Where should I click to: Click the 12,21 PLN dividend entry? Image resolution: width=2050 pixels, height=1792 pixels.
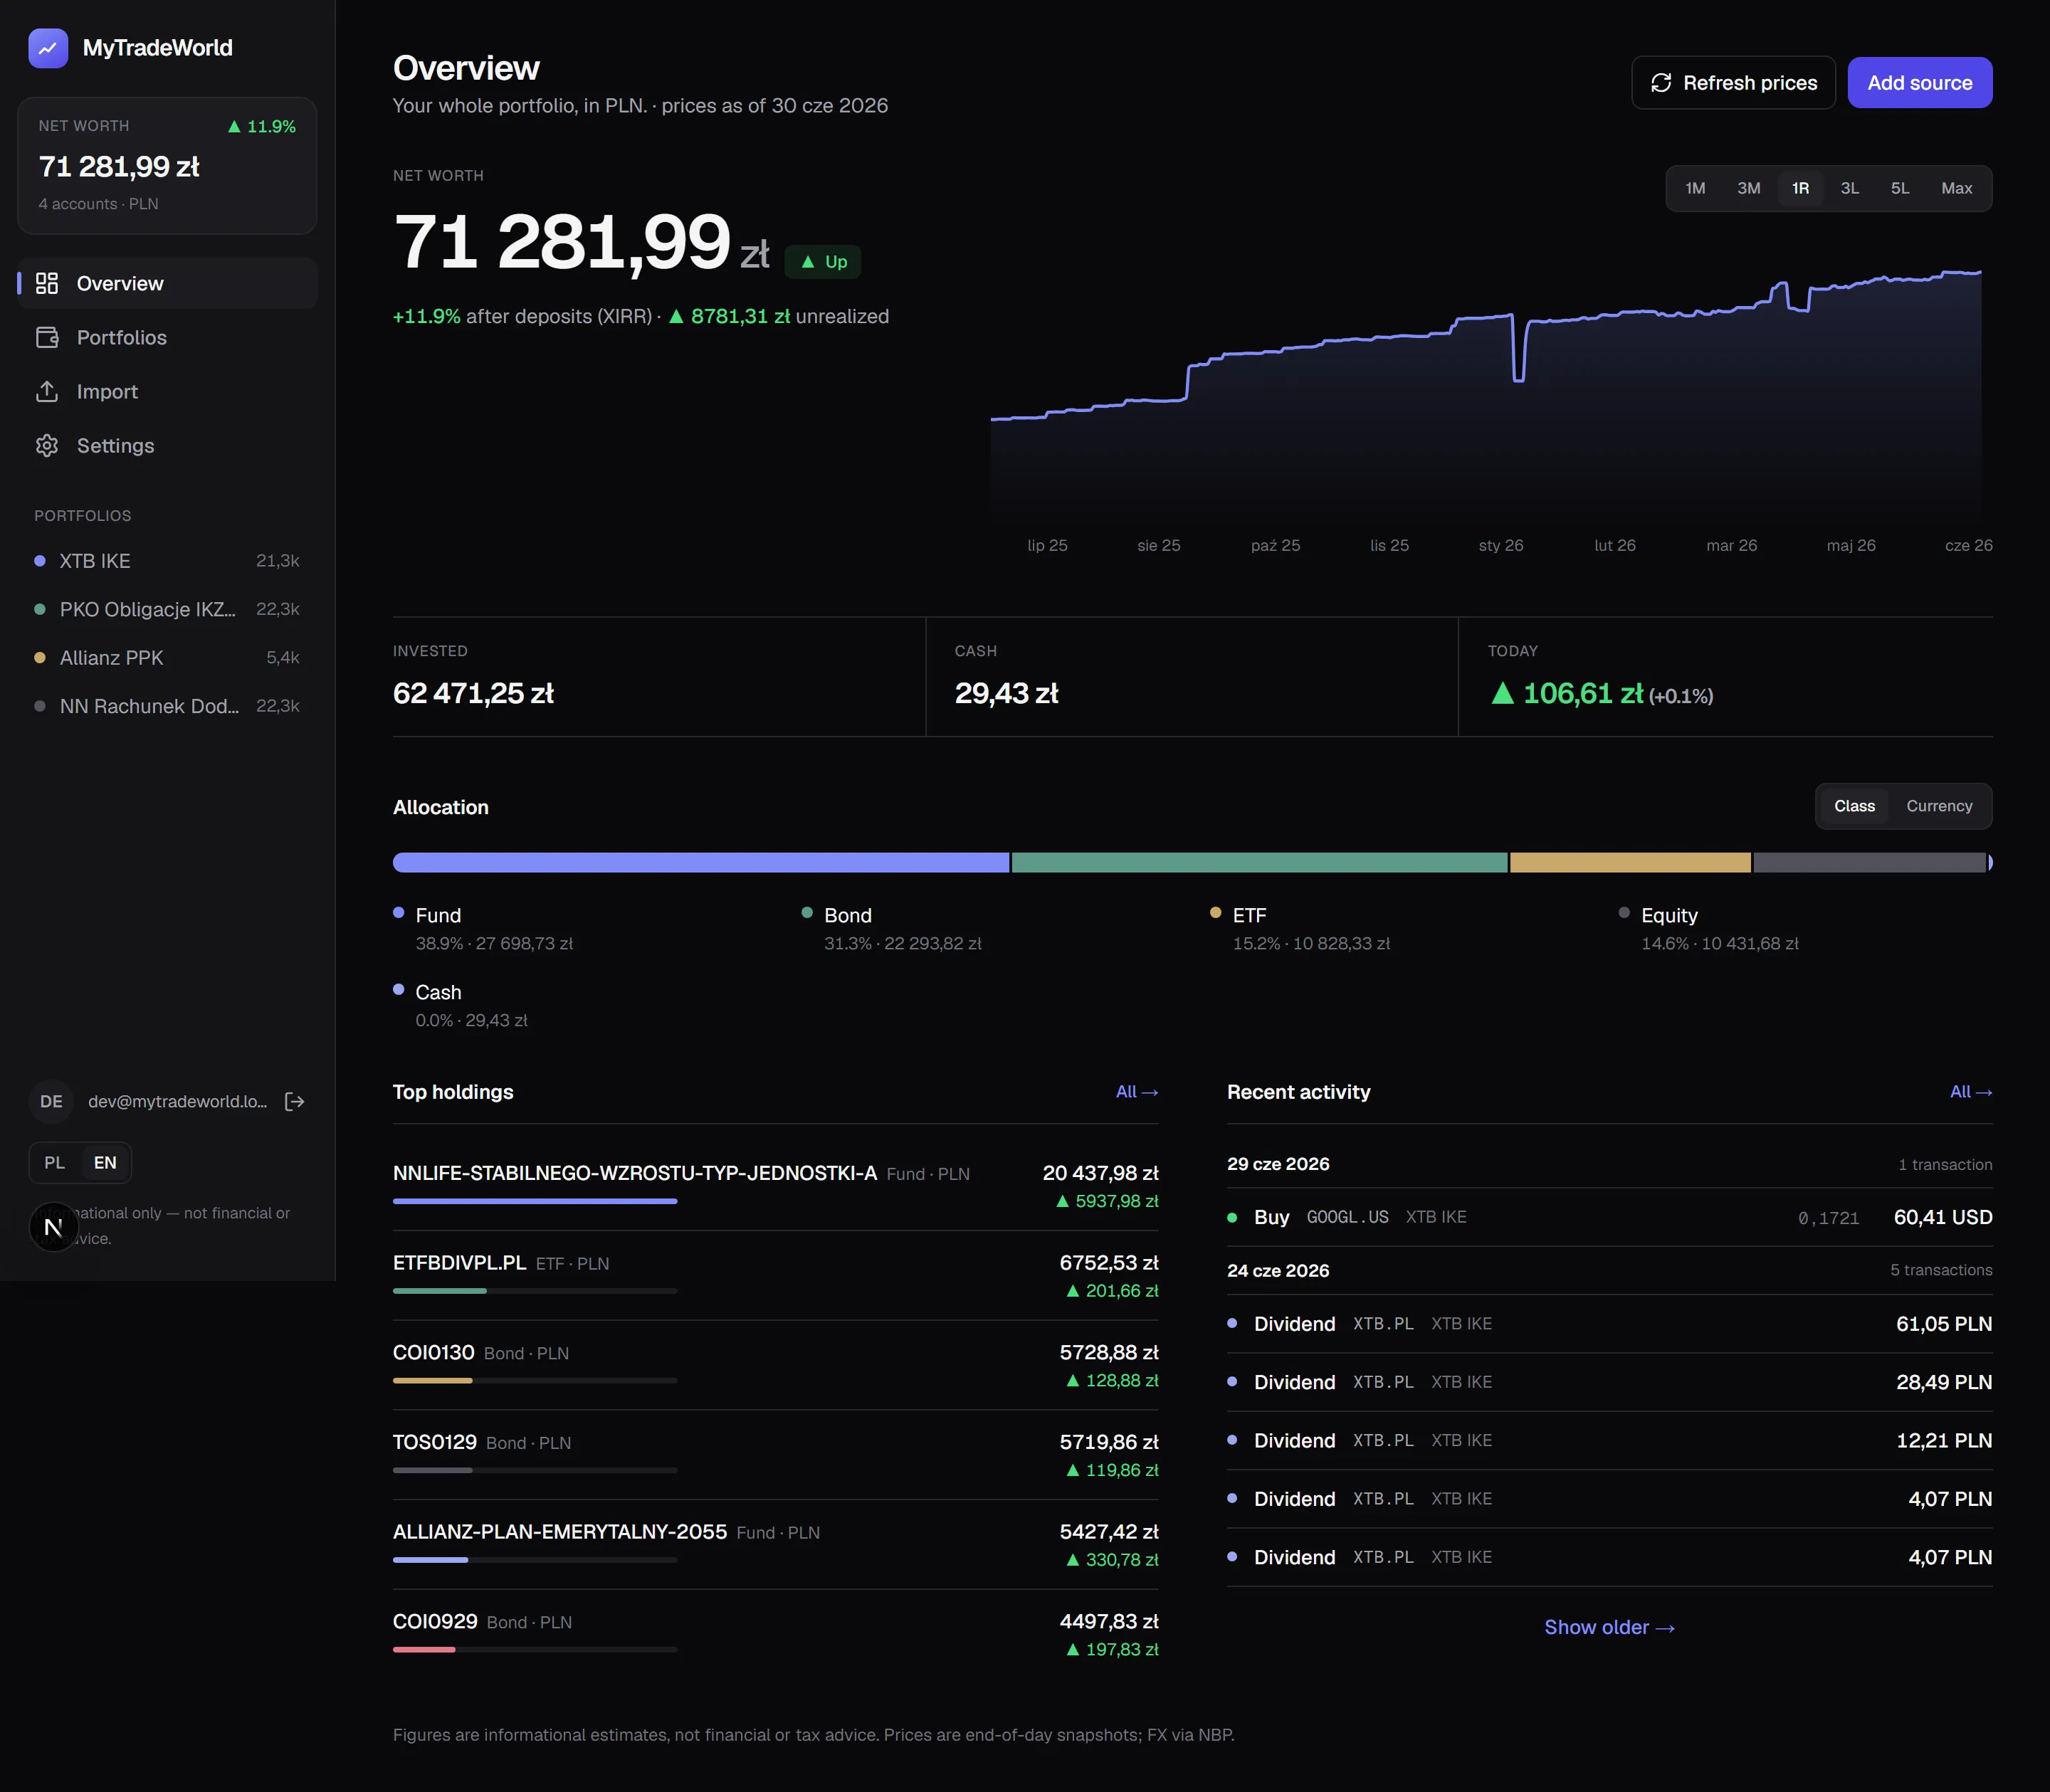pos(1610,1440)
